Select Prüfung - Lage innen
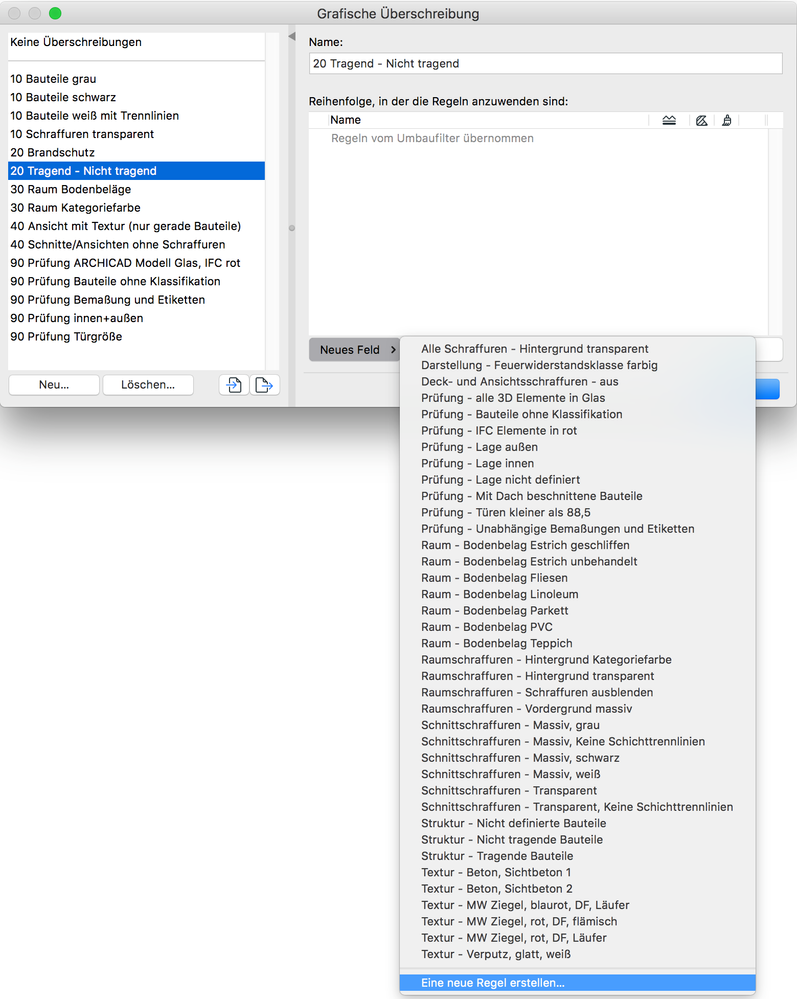Image resolution: width=797 pixels, height=999 pixels. (477, 463)
